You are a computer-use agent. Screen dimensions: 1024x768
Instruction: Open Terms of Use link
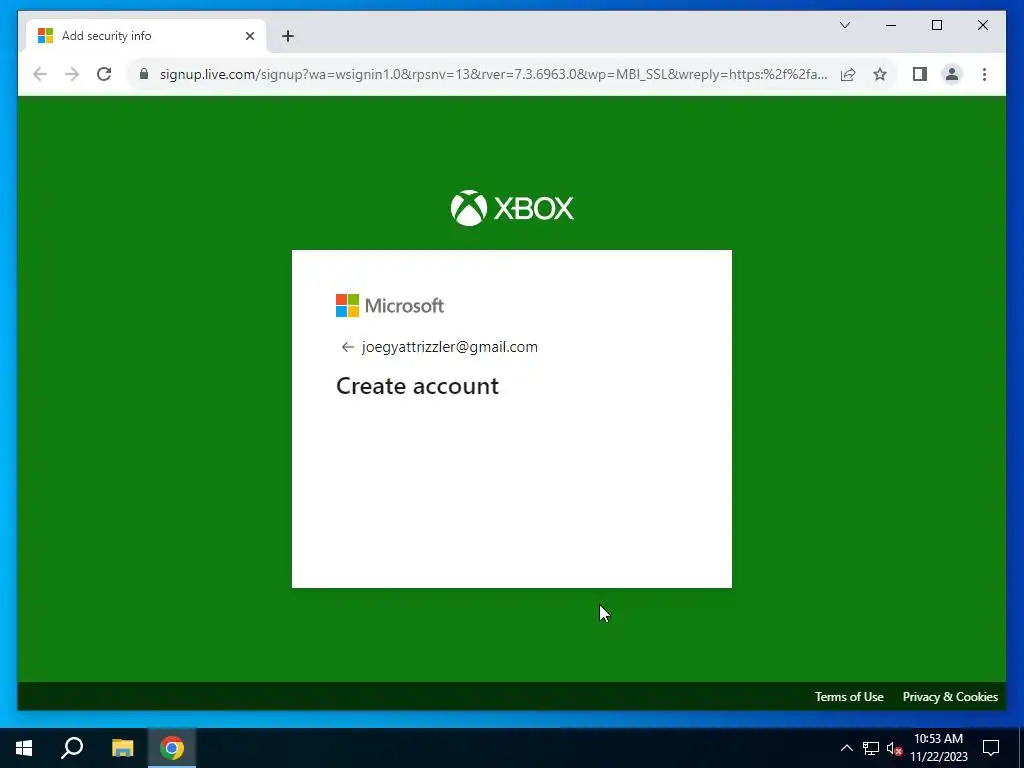click(849, 697)
